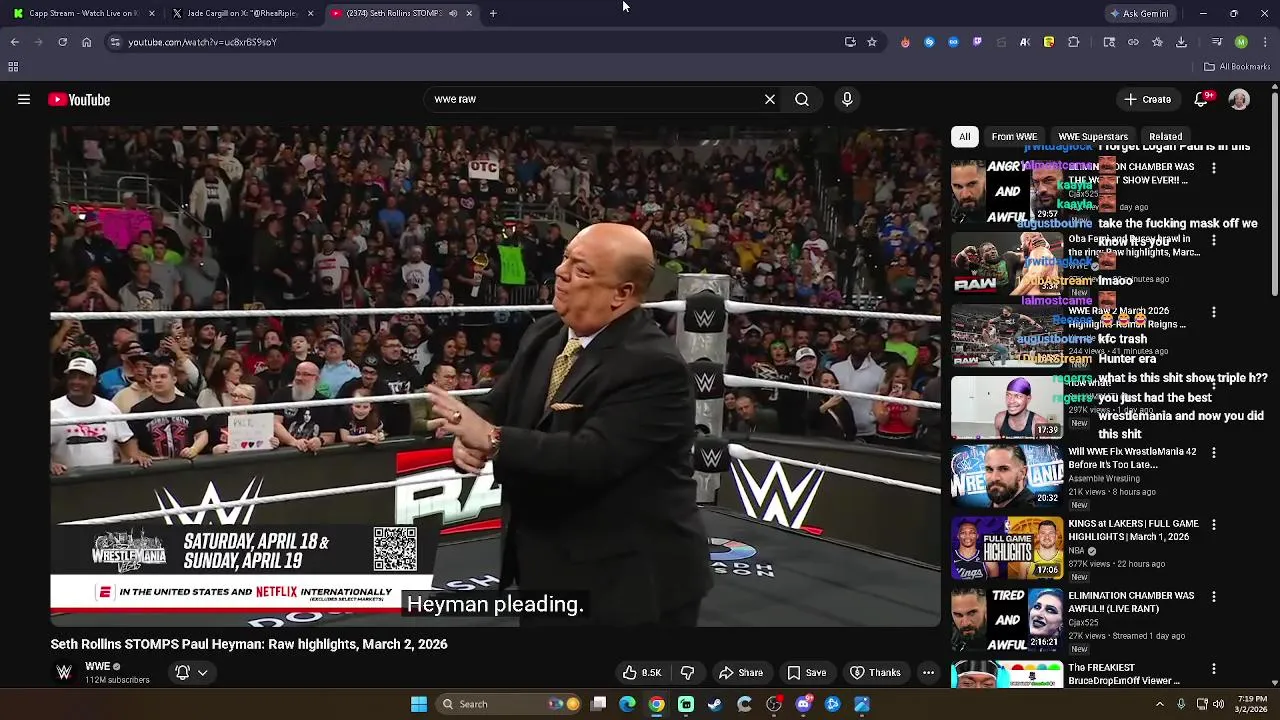
Task: Open options for Elimination Chamber Awful video
Action: [1214, 596]
